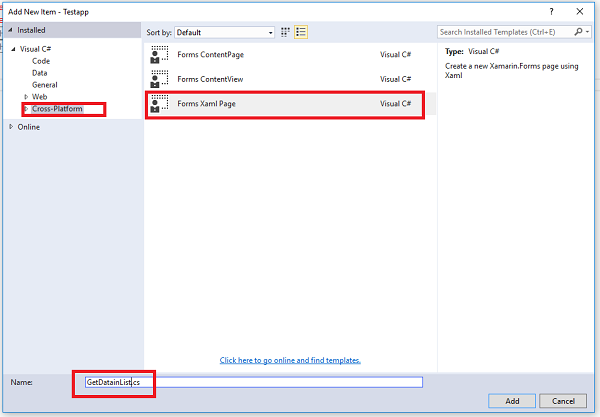Screen dimensions: 600x417
Task: Select the Visual C# tree item
Action: (x=35, y=49)
